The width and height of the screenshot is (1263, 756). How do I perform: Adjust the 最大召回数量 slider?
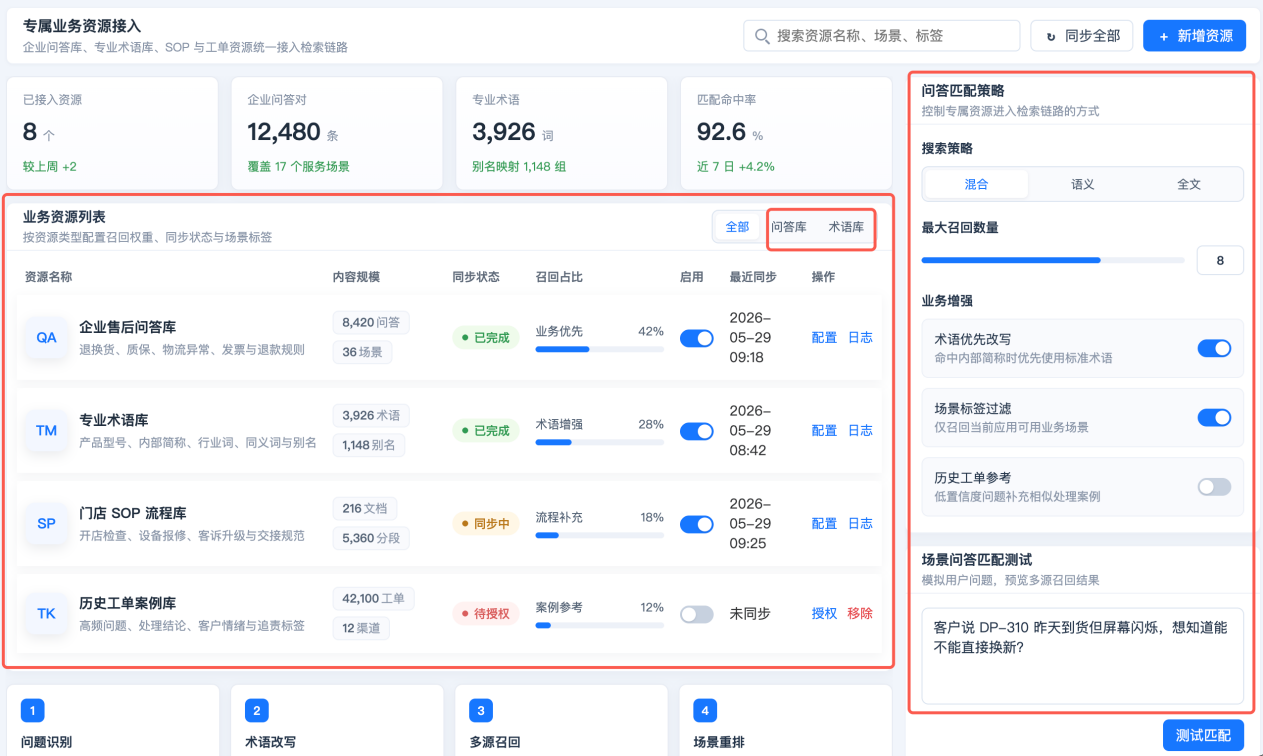tap(1053, 260)
